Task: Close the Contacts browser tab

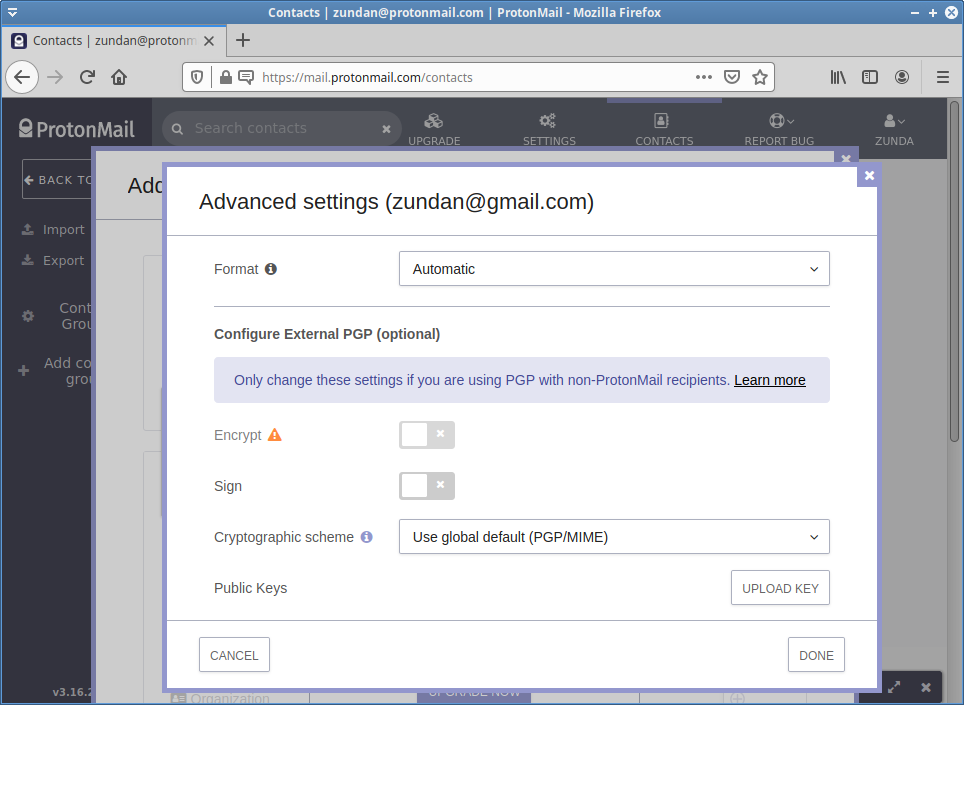Action: 209,41
